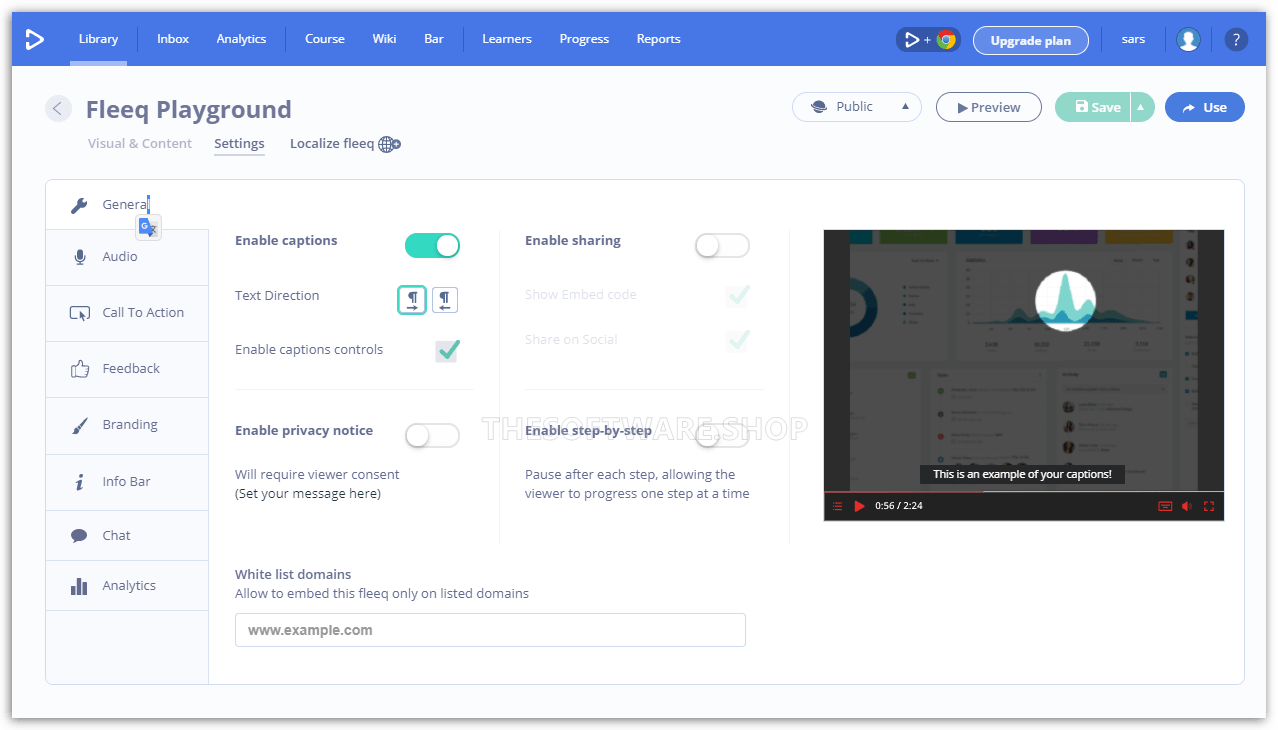Image resolution: width=1278 pixels, height=730 pixels.
Task: Turn on the Enable privacy notice switch
Action: 432,435
